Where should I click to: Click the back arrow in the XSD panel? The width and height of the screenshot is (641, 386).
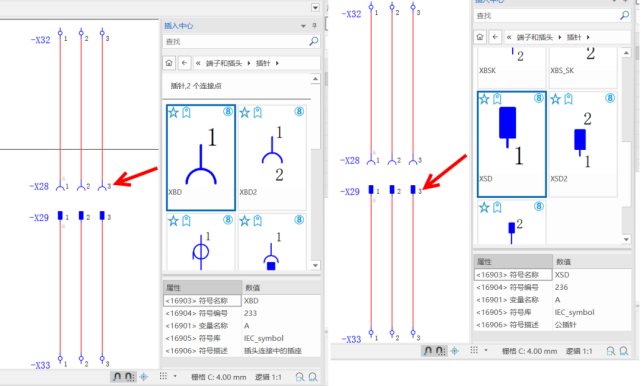[x=495, y=37]
